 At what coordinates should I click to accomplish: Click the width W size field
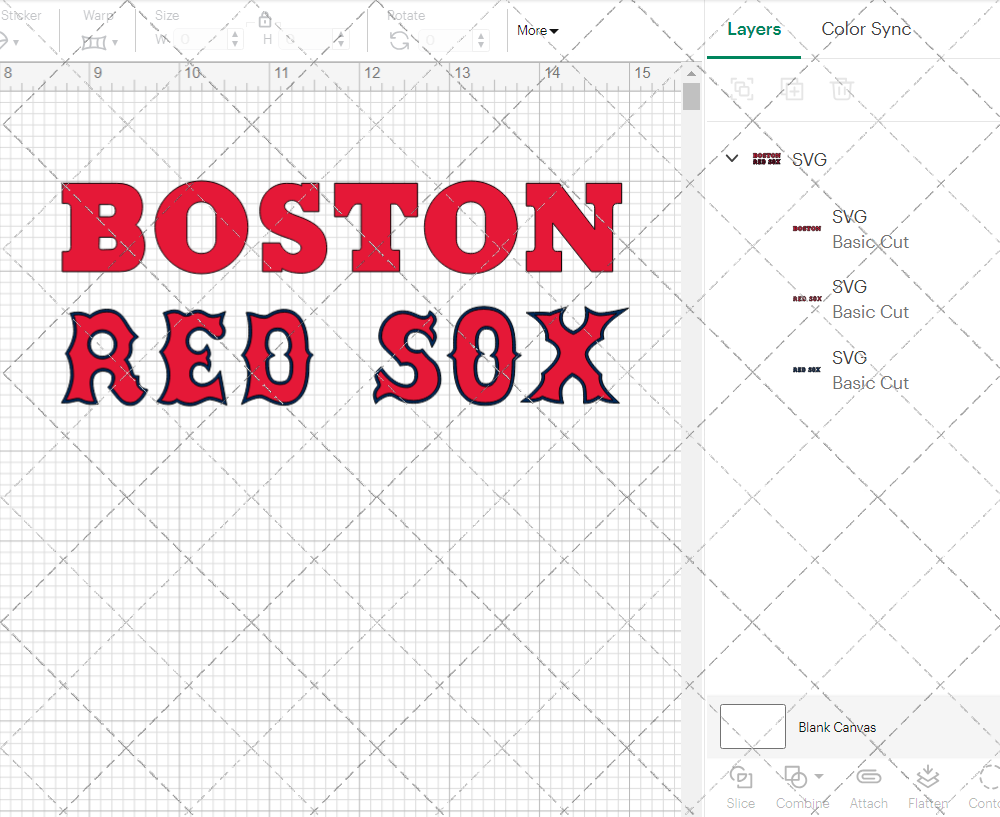click(201, 40)
